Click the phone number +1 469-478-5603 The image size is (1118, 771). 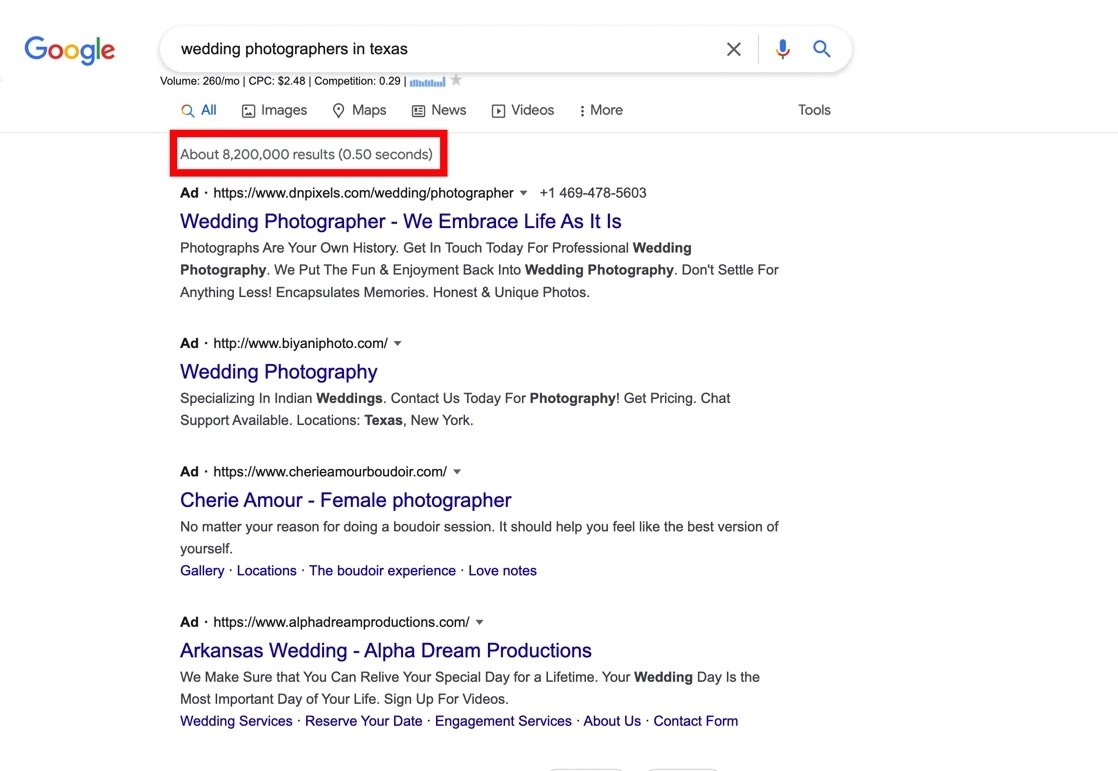[x=593, y=193]
